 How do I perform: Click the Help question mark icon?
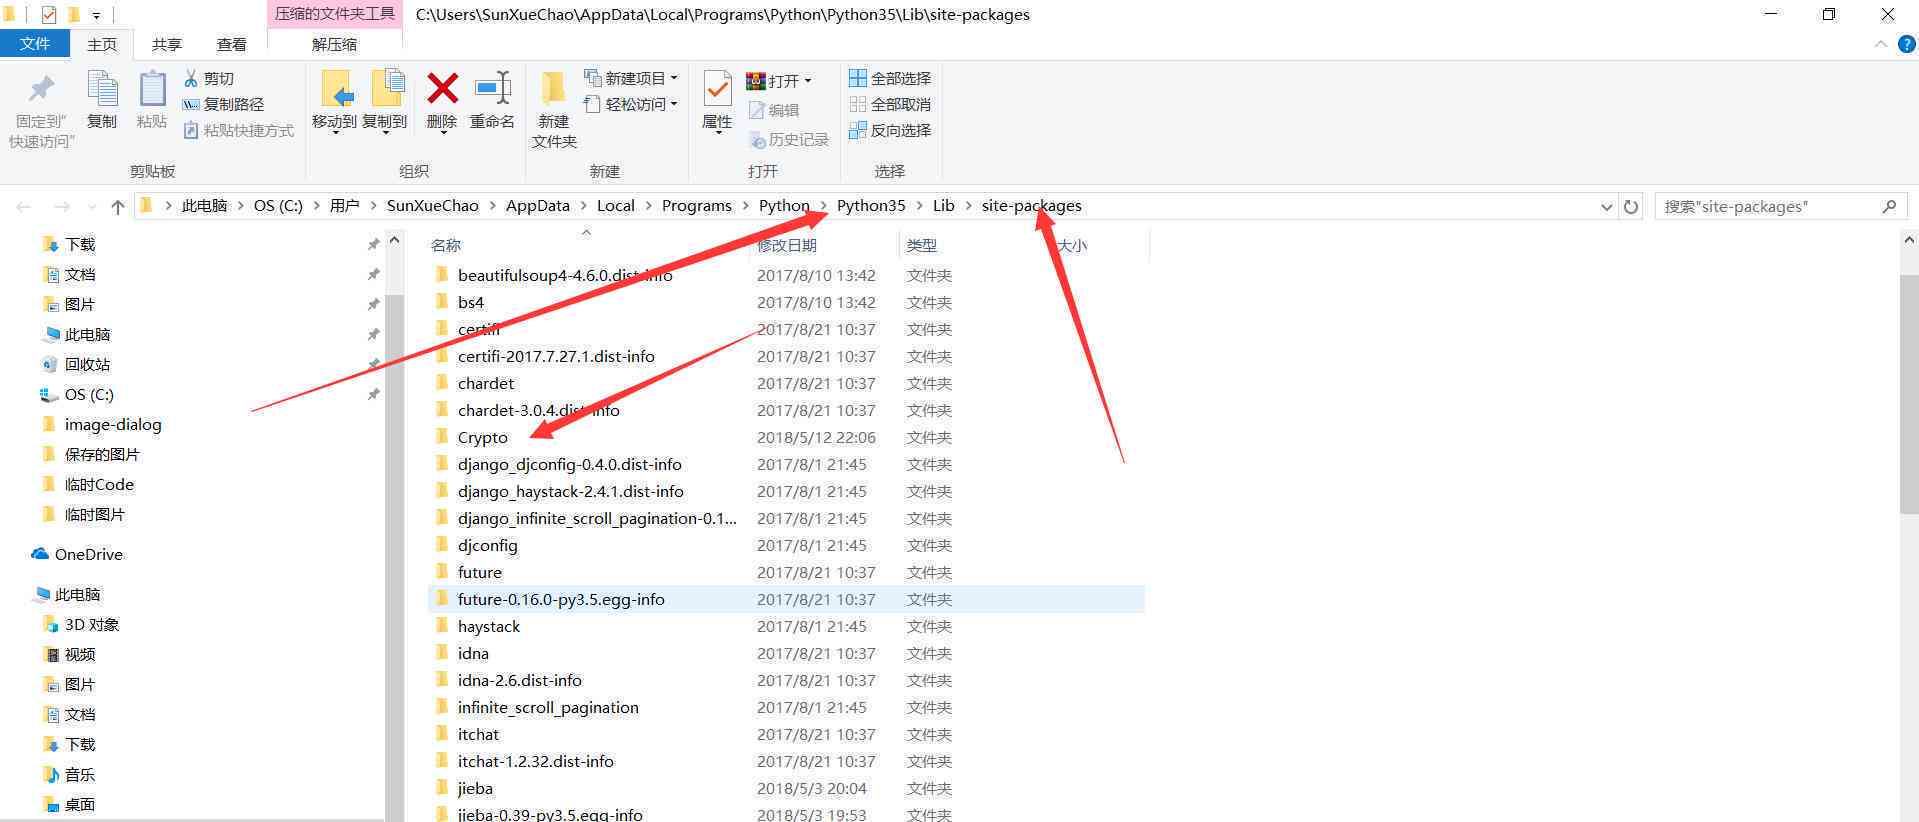click(x=1906, y=44)
